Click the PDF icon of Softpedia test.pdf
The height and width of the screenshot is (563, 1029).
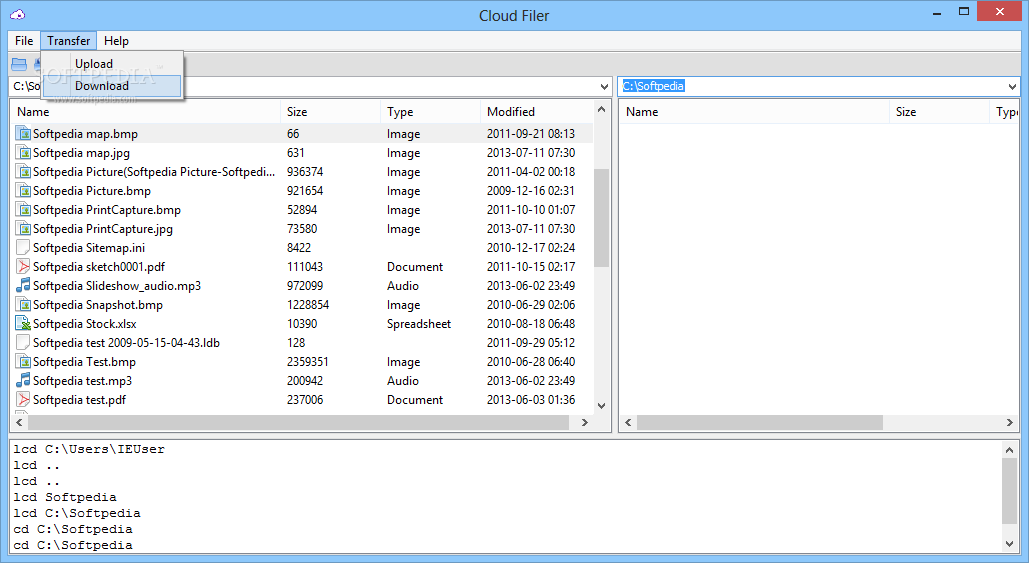[23, 400]
